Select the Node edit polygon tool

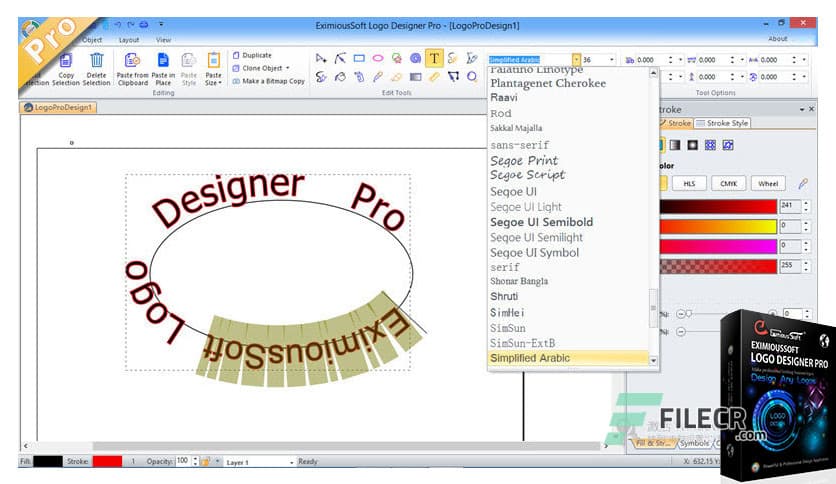[453, 77]
